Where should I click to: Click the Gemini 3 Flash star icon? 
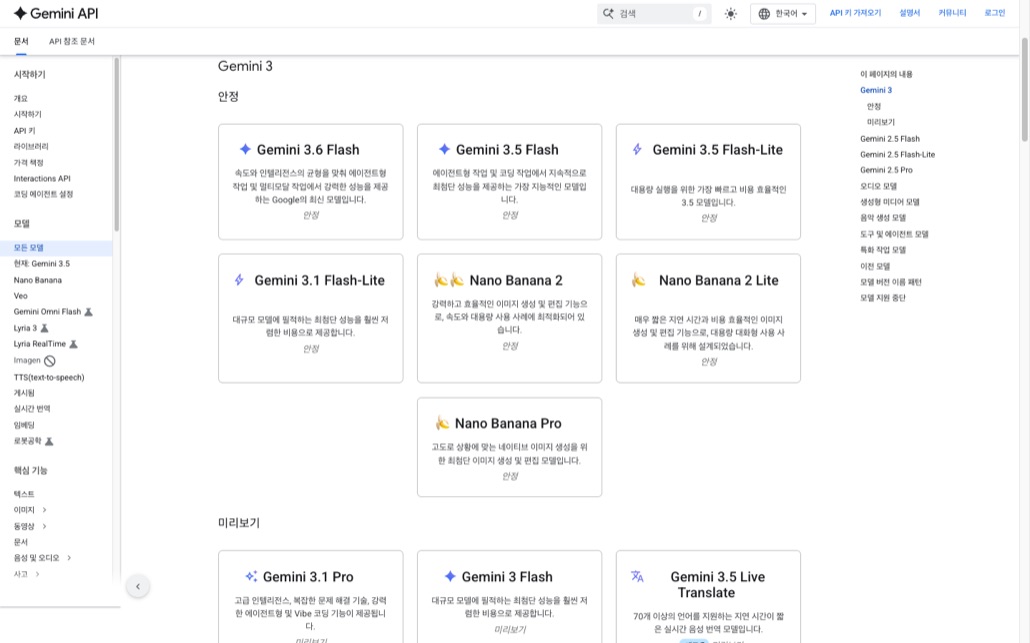pyautogui.click(x=449, y=576)
